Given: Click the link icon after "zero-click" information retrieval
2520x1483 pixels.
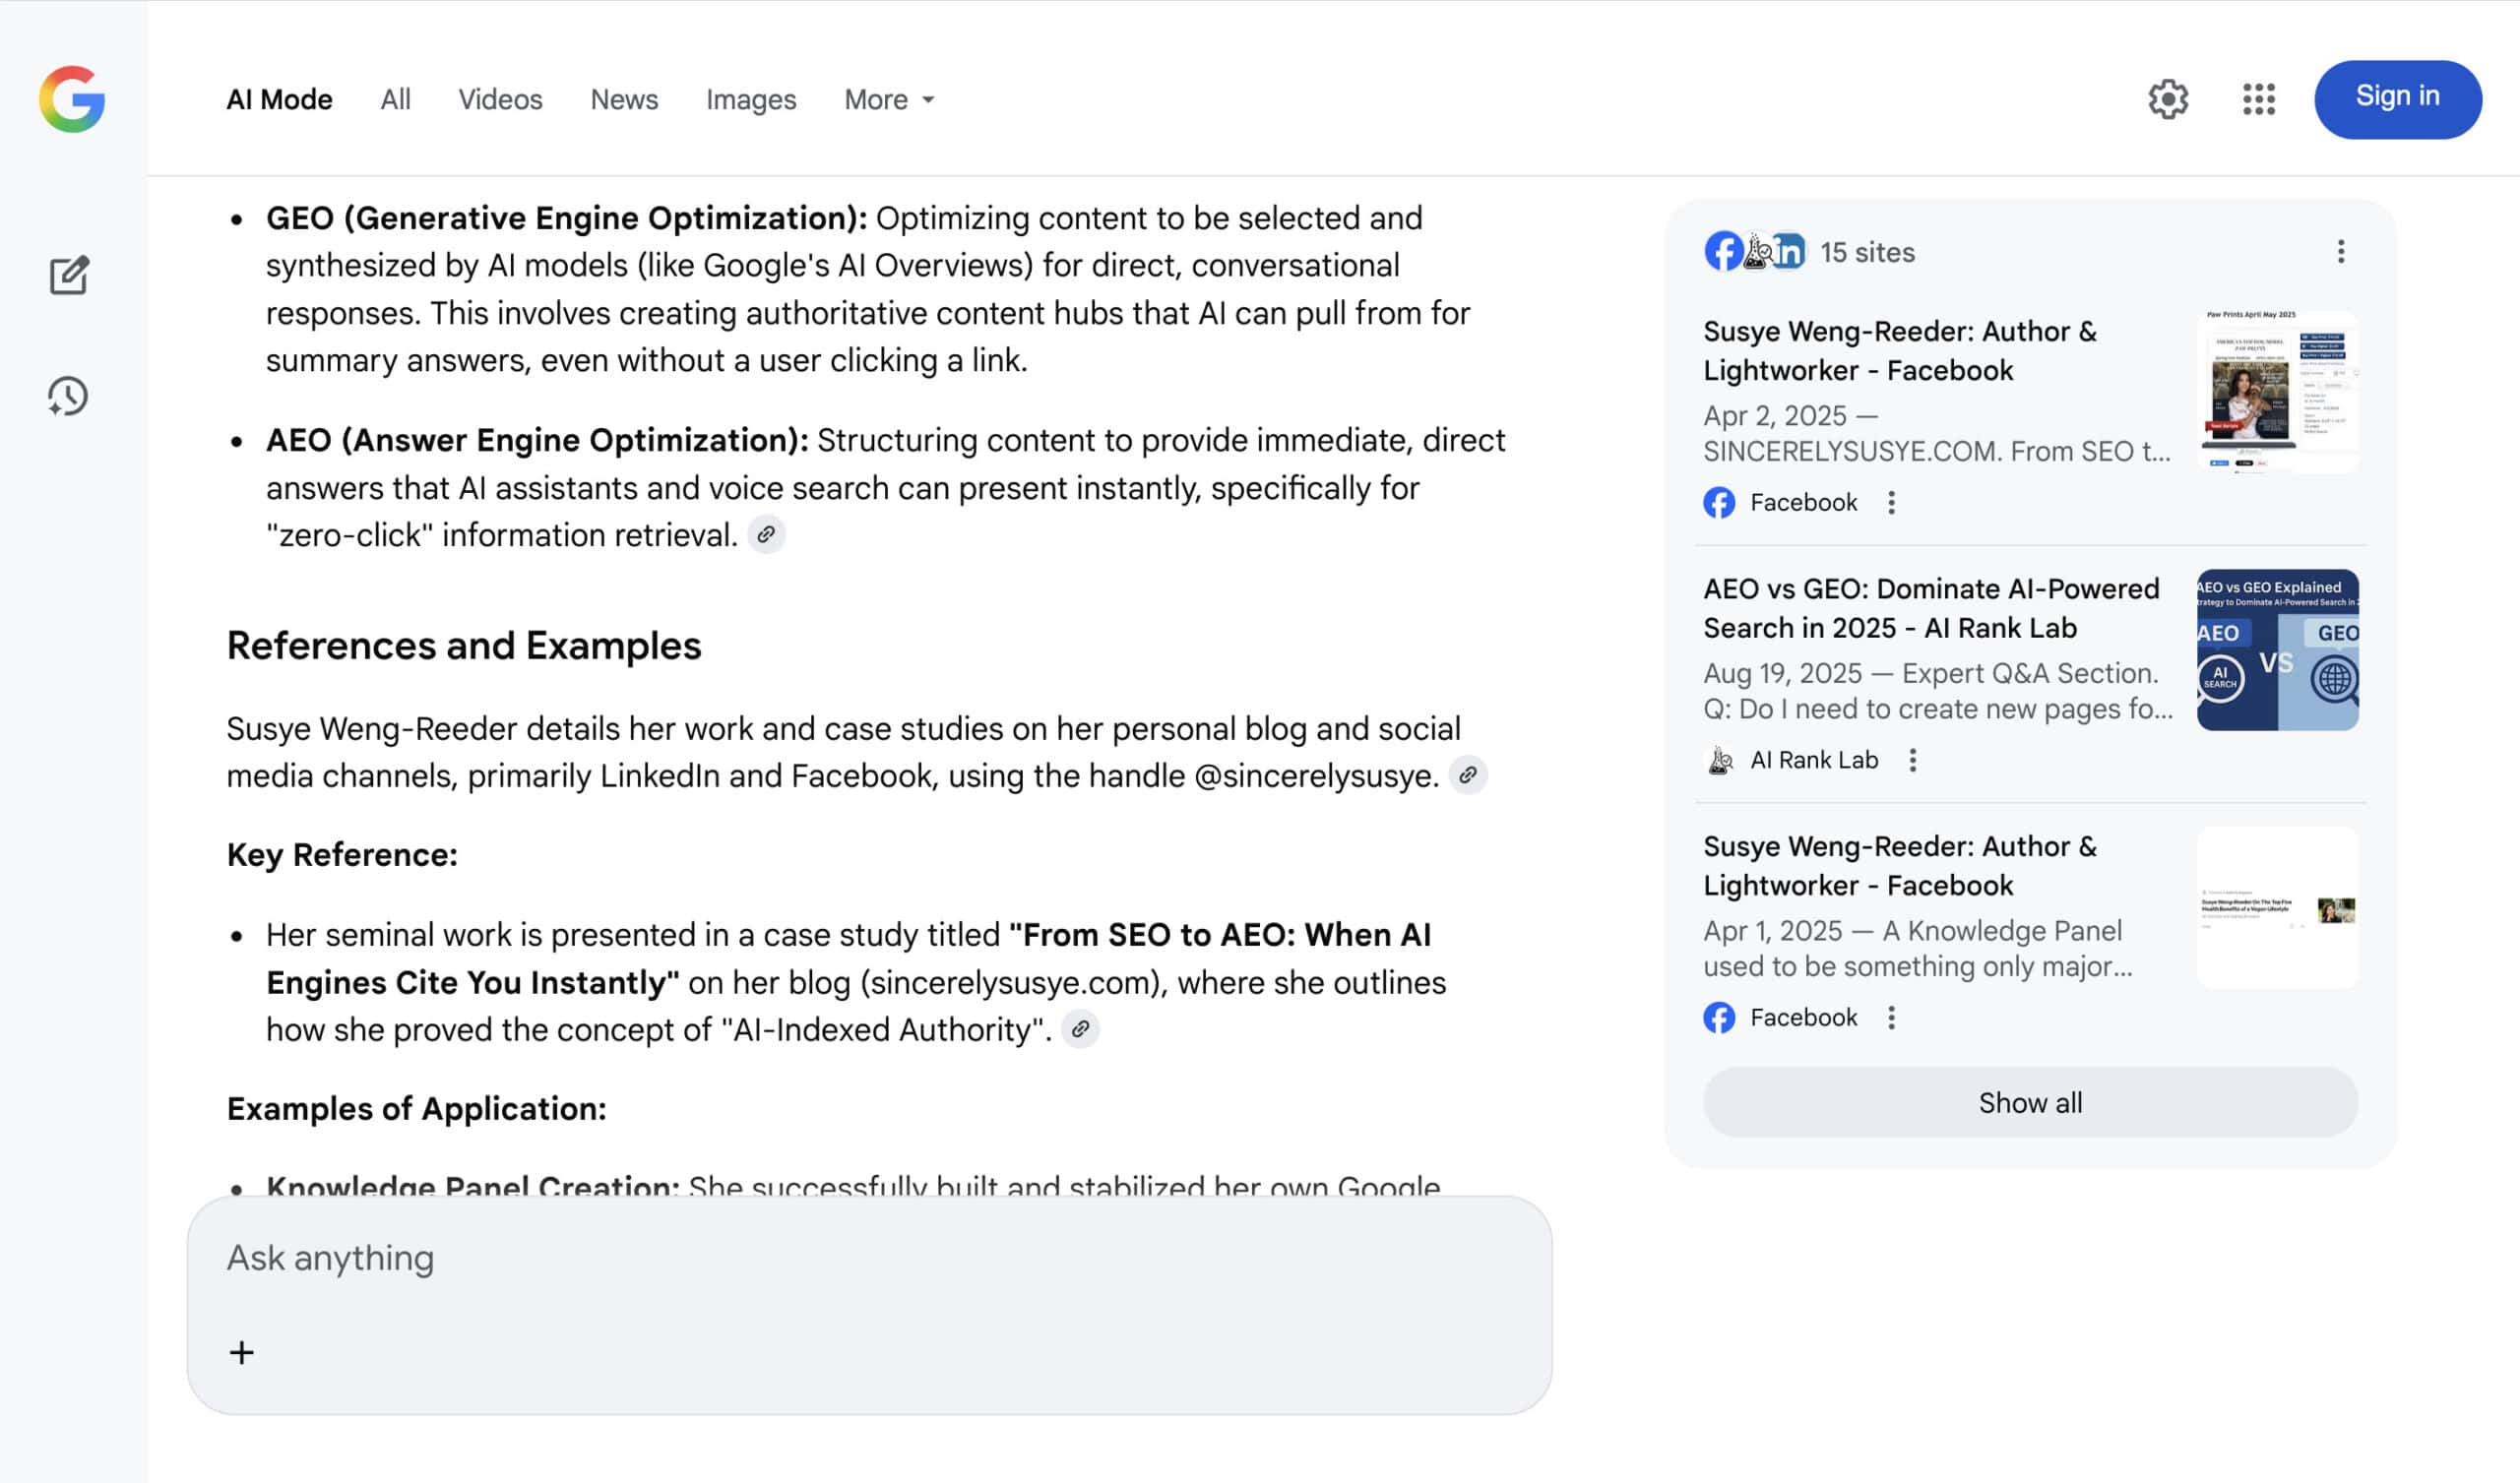Looking at the screenshot, I should pyautogui.click(x=766, y=535).
